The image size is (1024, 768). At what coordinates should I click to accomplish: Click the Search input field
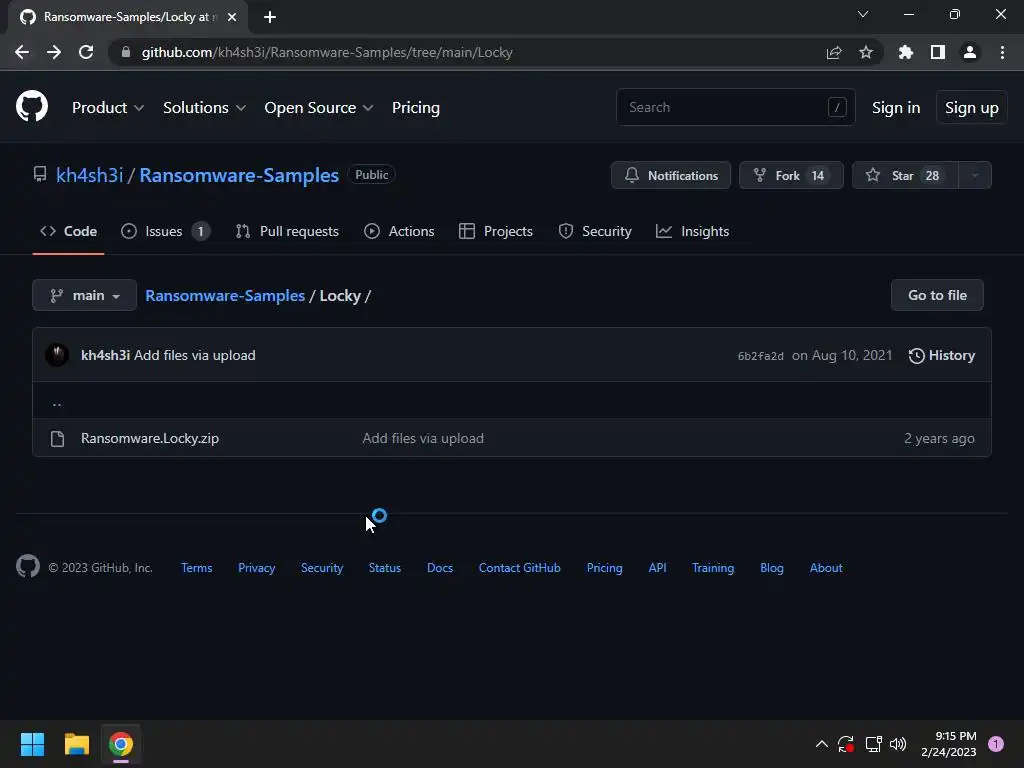[x=735, y=107]
